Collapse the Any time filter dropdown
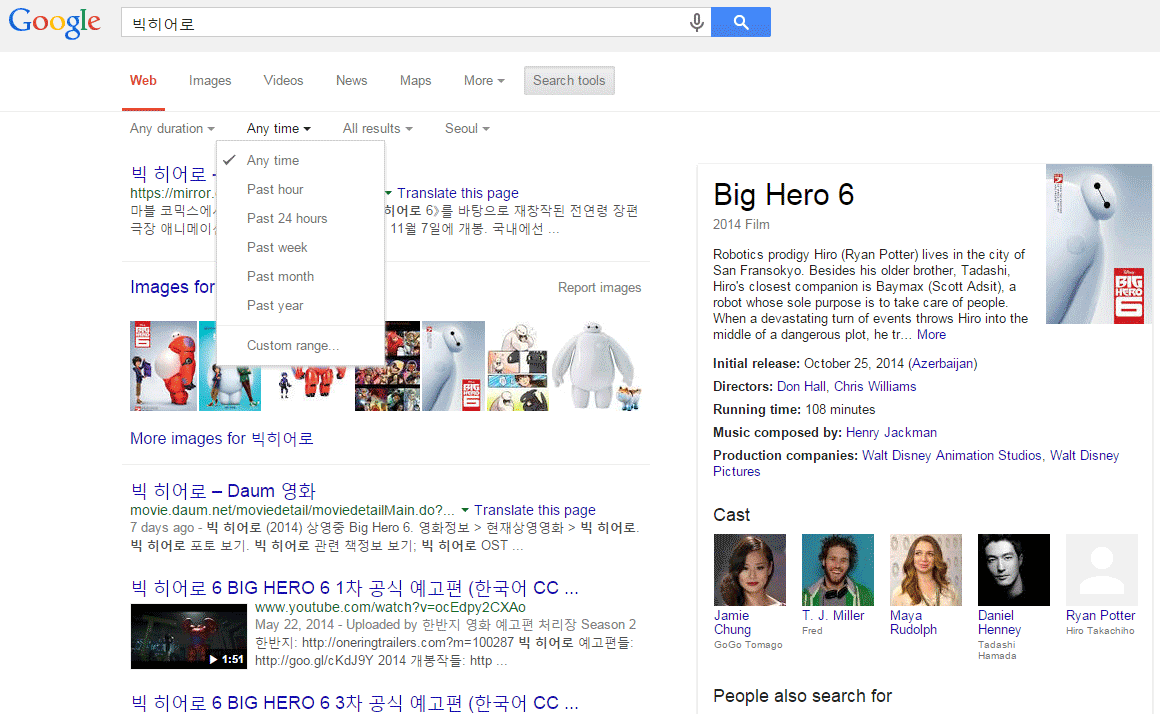 point(278,129)
